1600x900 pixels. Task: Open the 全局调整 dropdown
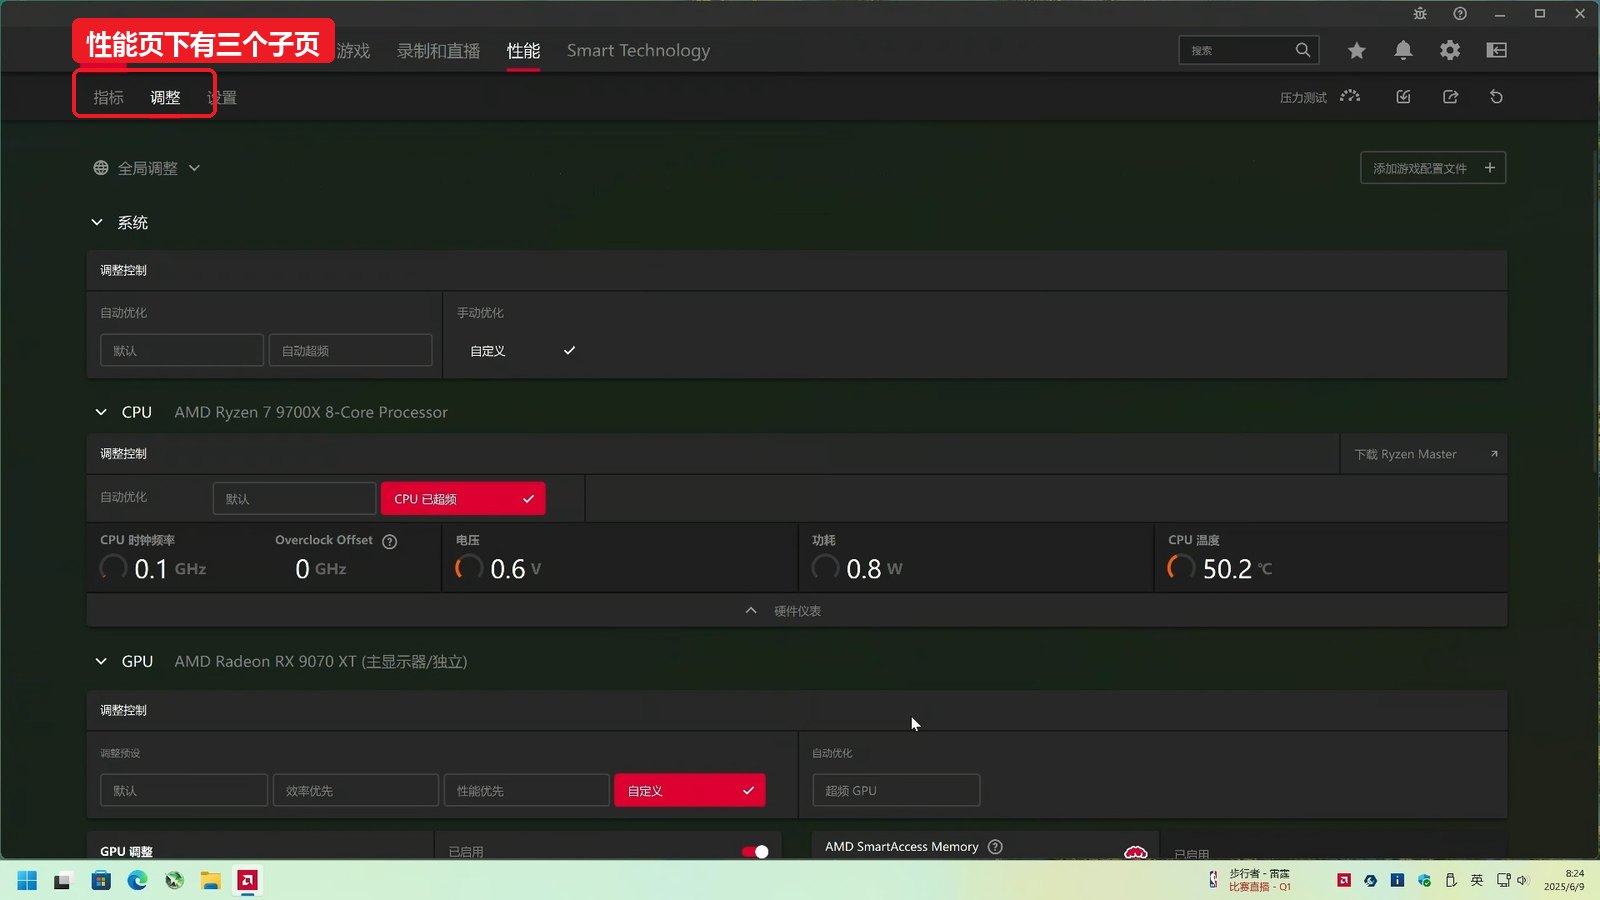pyautogui.click(x=147, y=168)
